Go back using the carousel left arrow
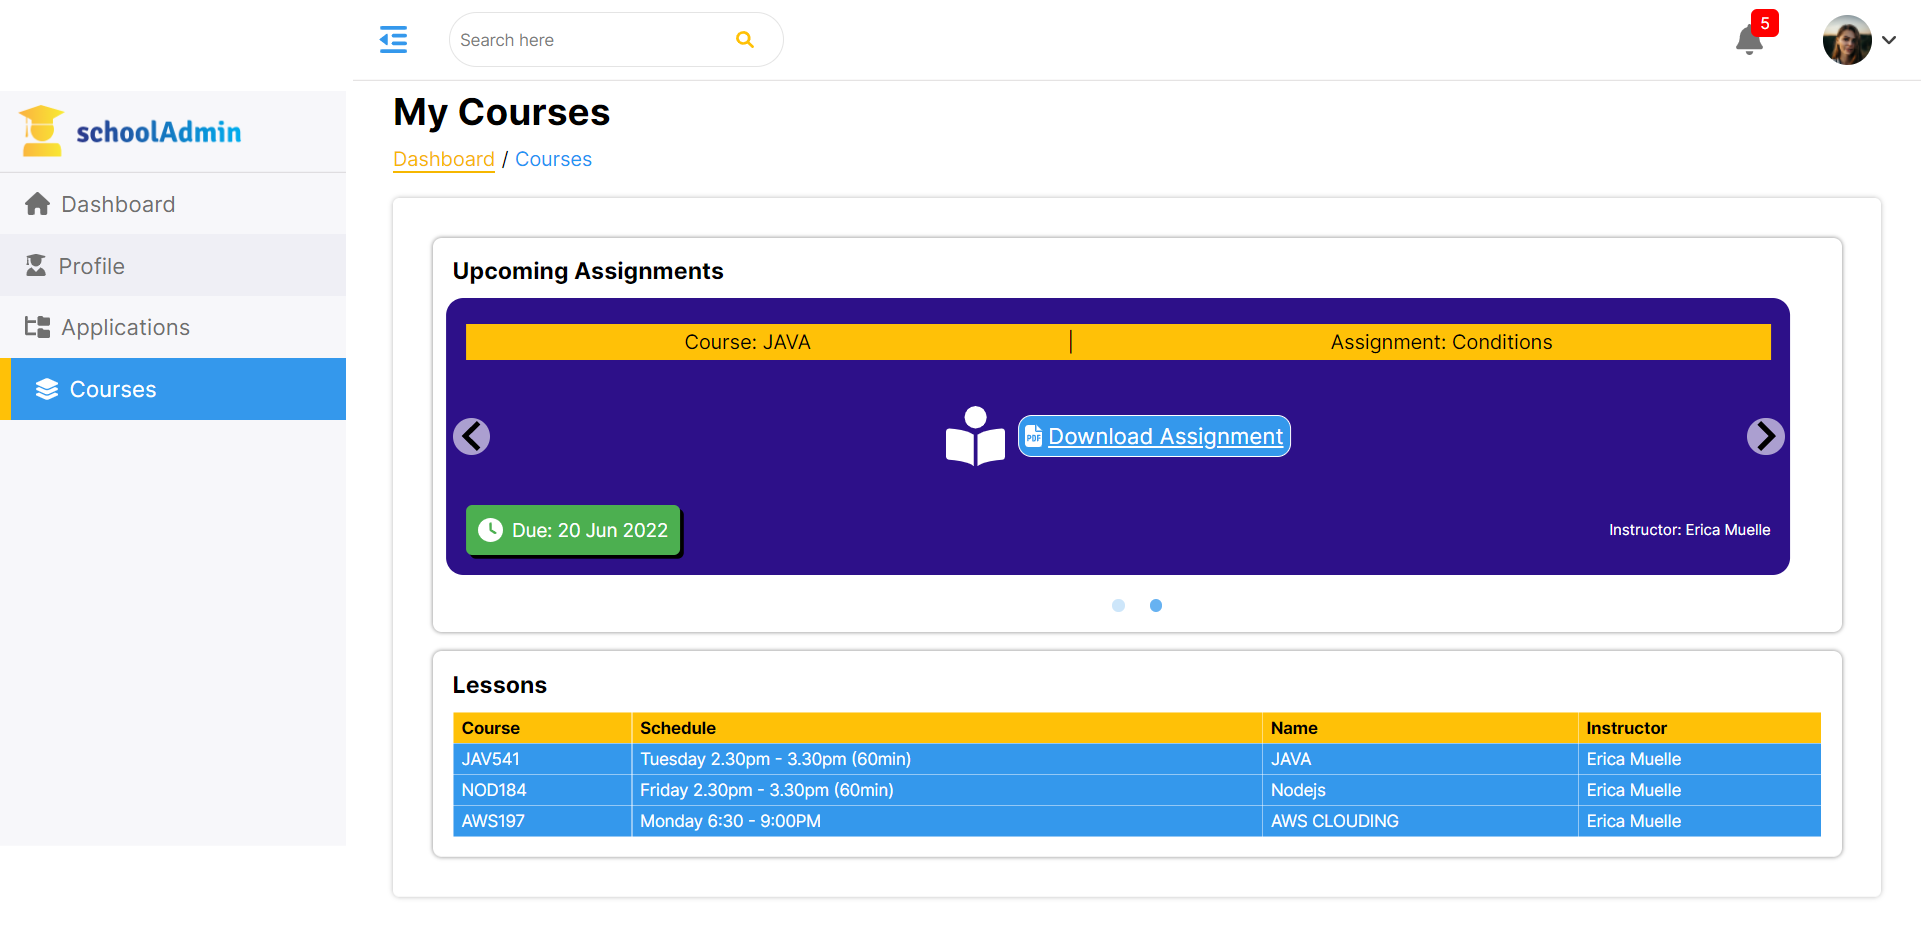Screen dimensions: 1921x937 click(471, 436)
